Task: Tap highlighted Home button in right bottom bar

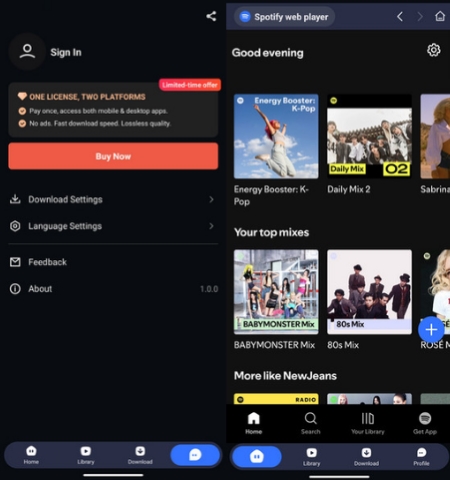Action: [x=257, y=456]
